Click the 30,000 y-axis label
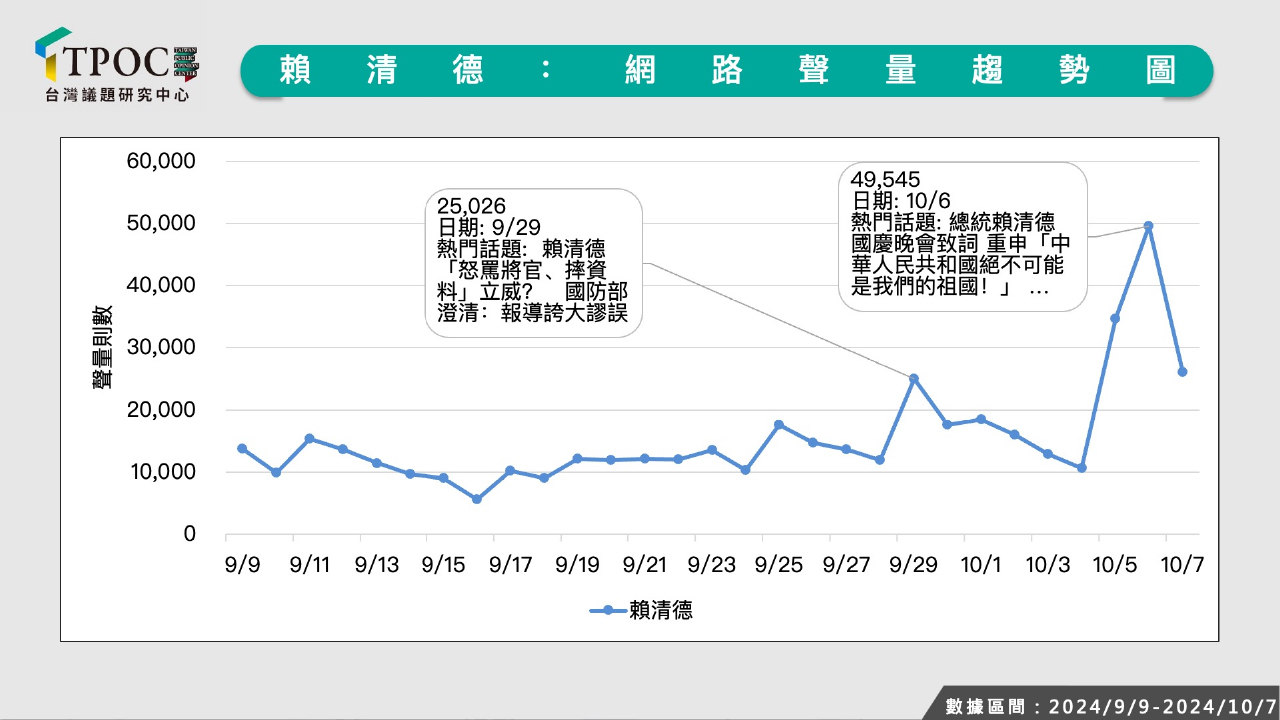 point(161,348)
